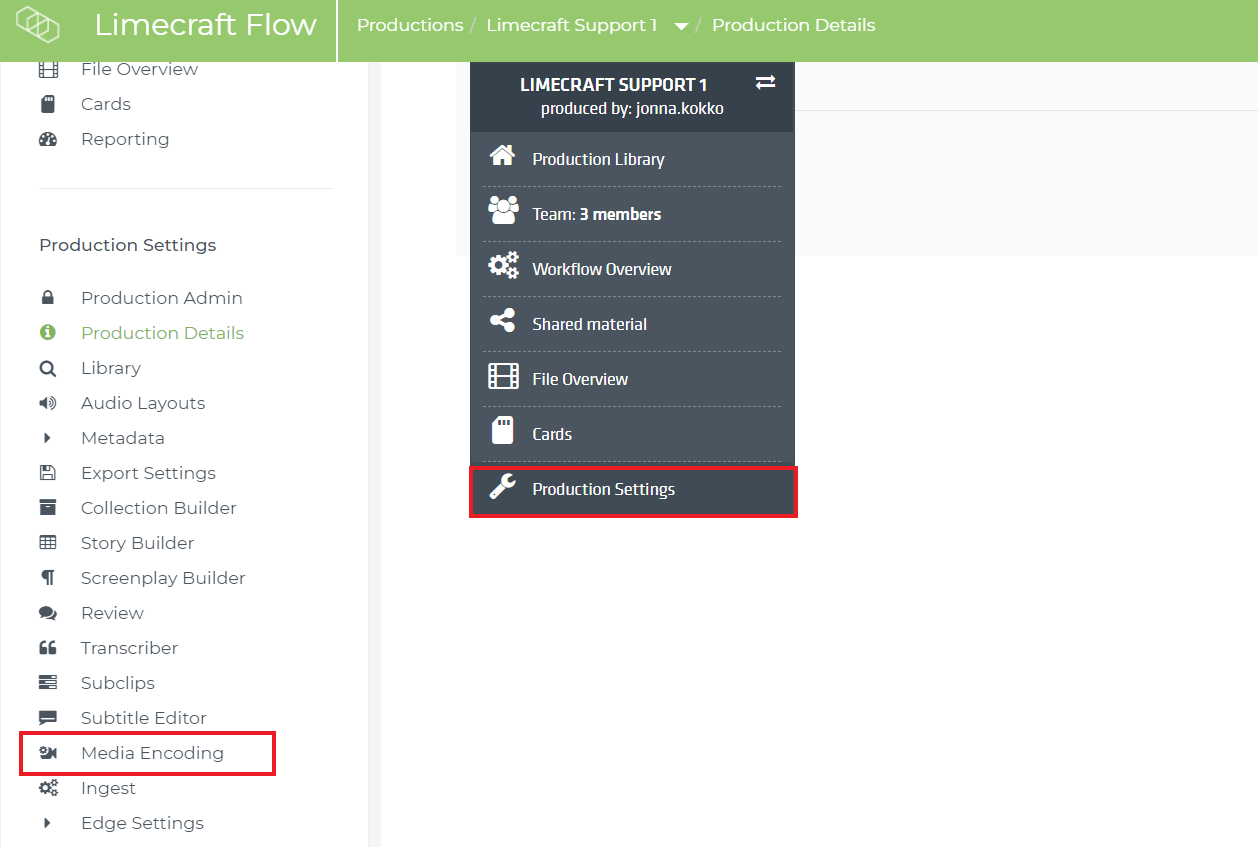Image resolution: width=1258 pixels, height=847 pixels.
Task: Click the dropdown File Overview filmstrip icon
Action: [503, 376]
